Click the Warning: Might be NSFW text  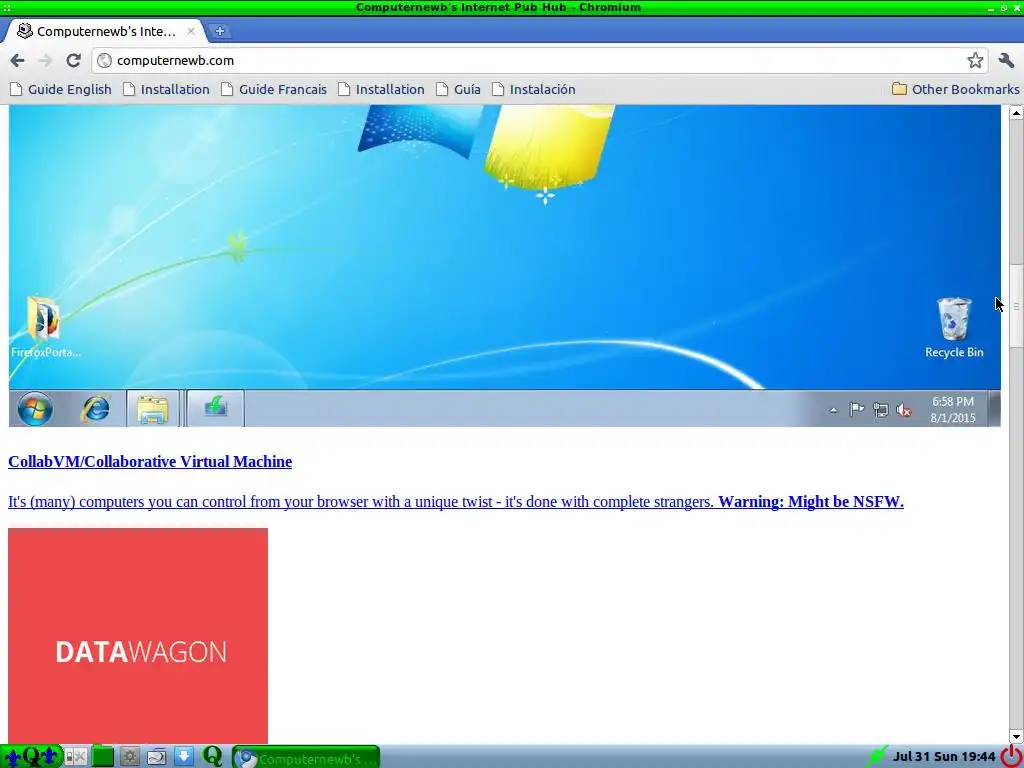point(810,502)
